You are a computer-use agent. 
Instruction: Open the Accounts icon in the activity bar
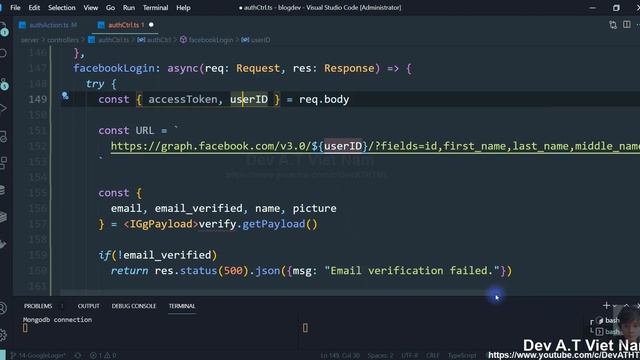pyautogui.click(x=3, y=308)
